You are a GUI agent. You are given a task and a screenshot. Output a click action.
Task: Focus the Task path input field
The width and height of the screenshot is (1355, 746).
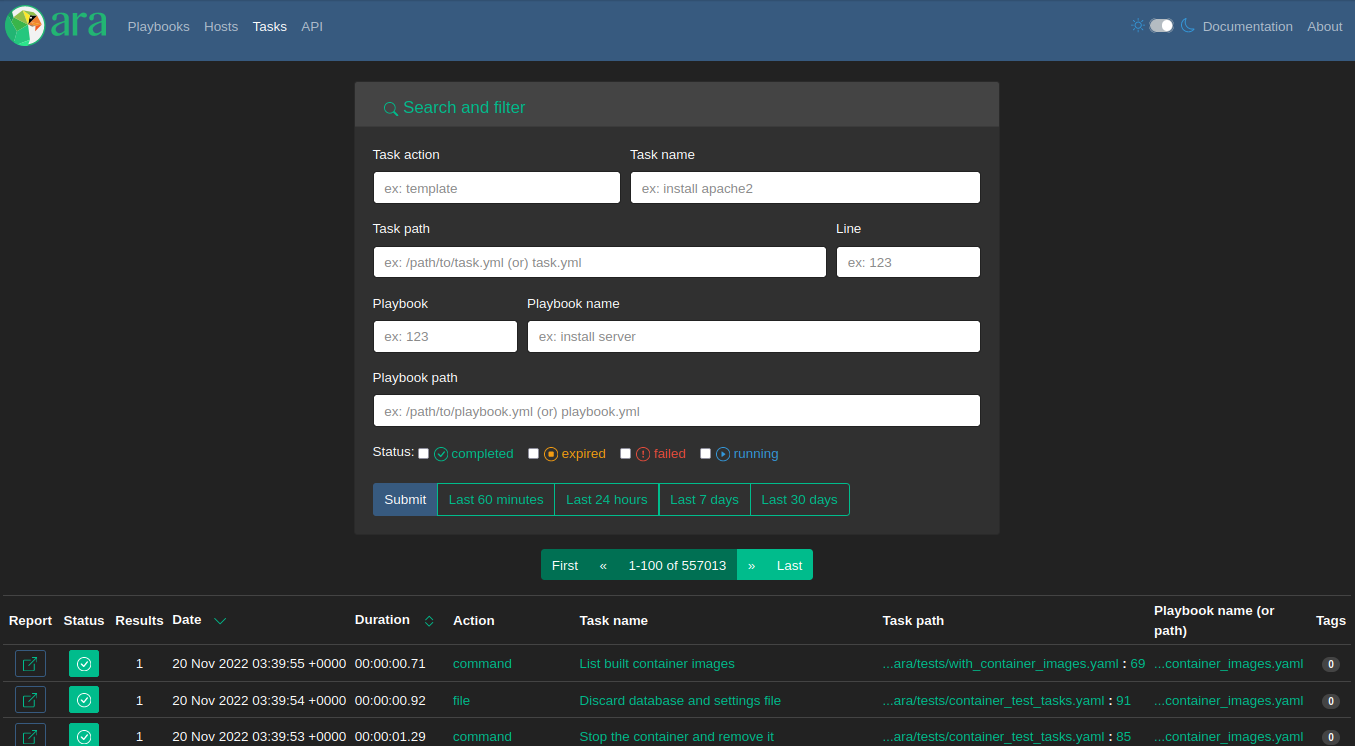(x=599, y=262)
